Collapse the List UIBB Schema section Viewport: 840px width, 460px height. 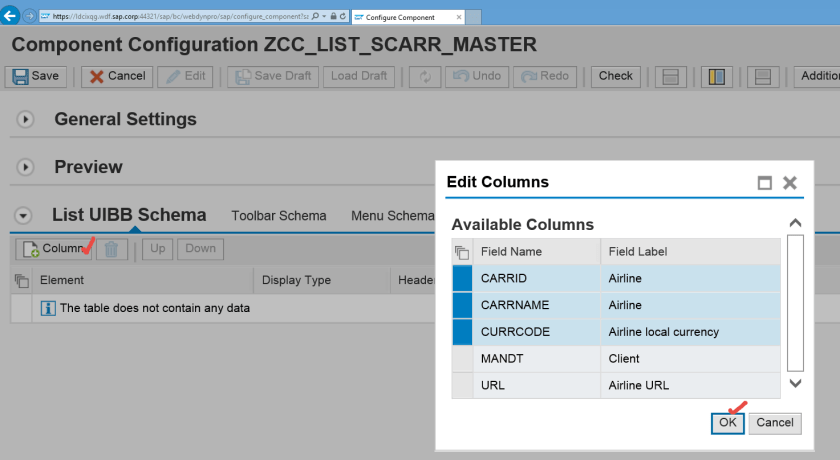[x=25, y=215]
